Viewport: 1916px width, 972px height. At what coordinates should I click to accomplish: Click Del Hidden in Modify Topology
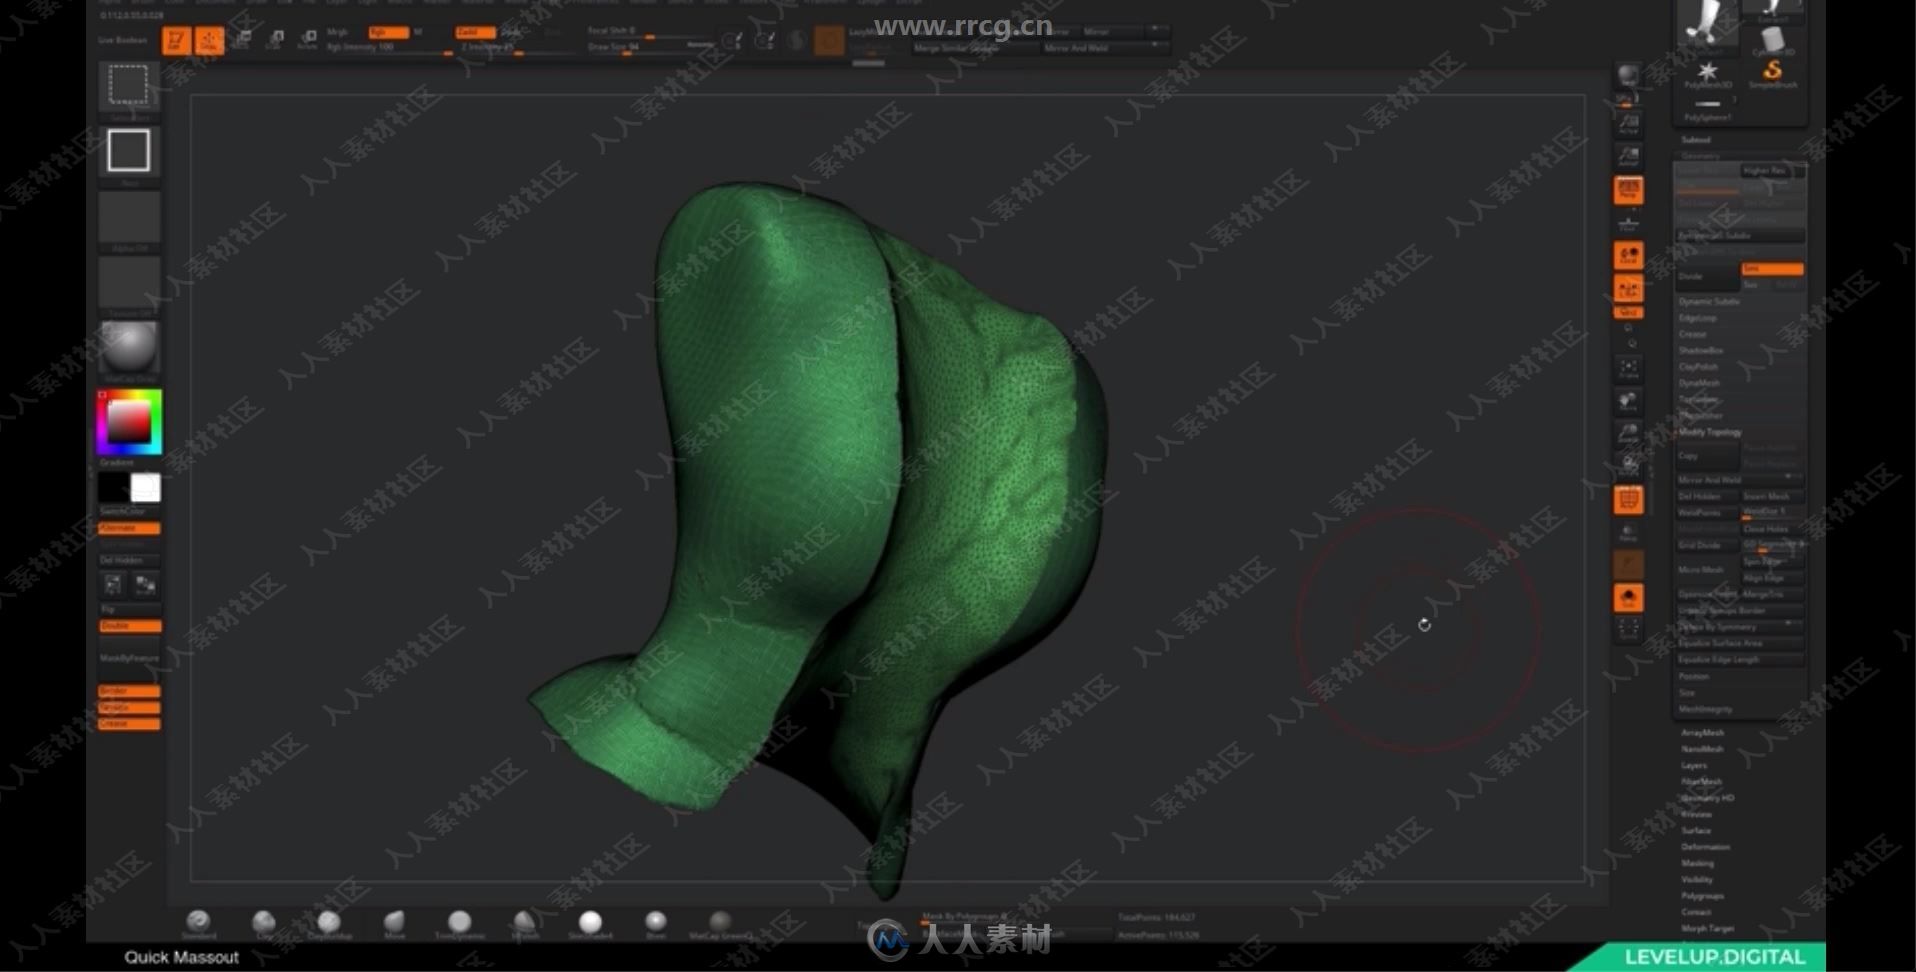(1707, 496)
